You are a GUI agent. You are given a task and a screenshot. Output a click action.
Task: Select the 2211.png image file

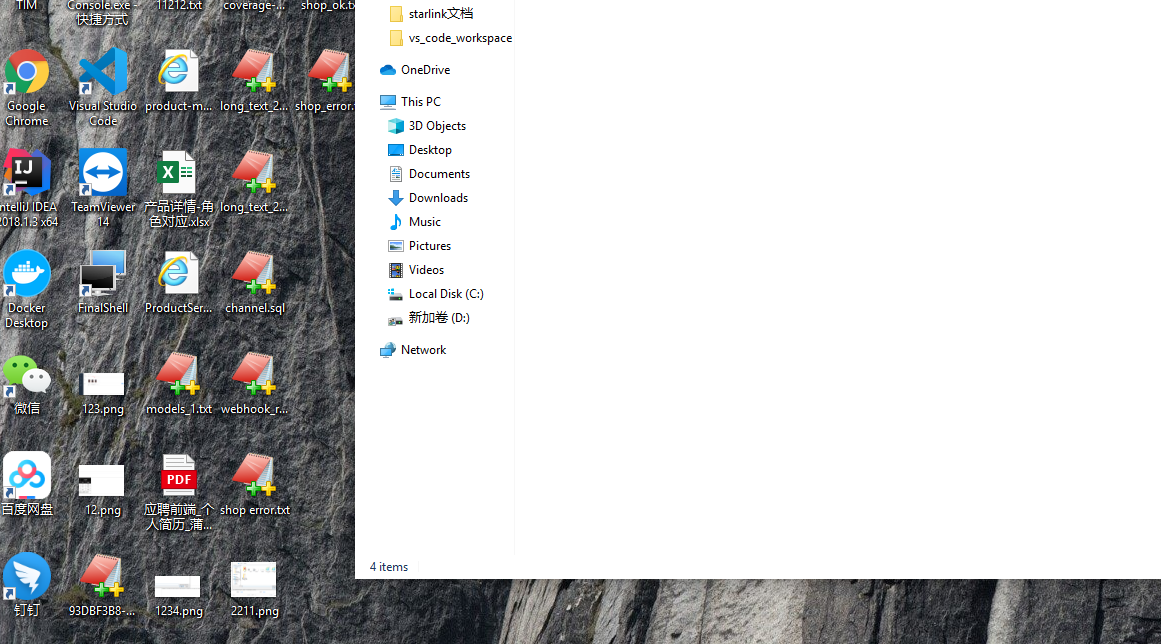click(254, 589)
